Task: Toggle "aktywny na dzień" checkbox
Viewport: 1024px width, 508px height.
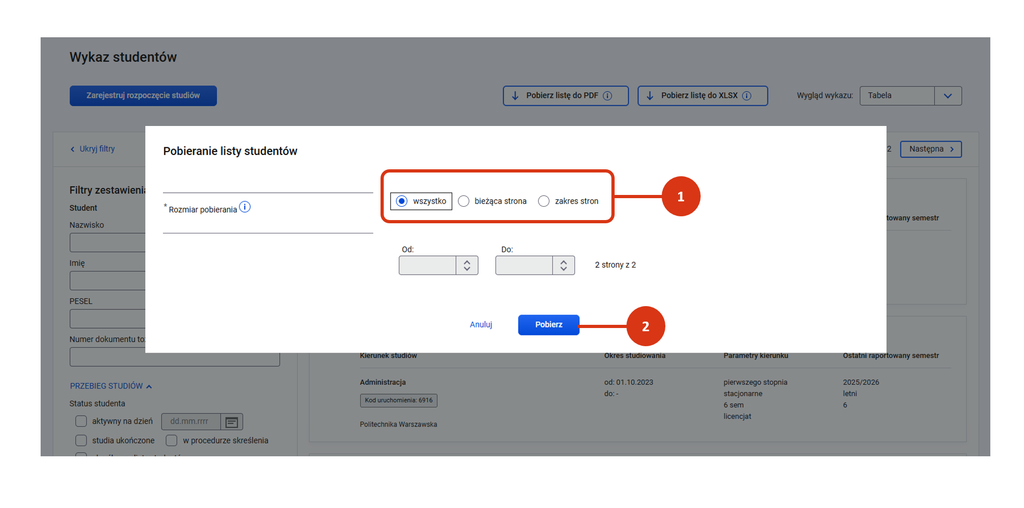Action: [x=81, y=421]
